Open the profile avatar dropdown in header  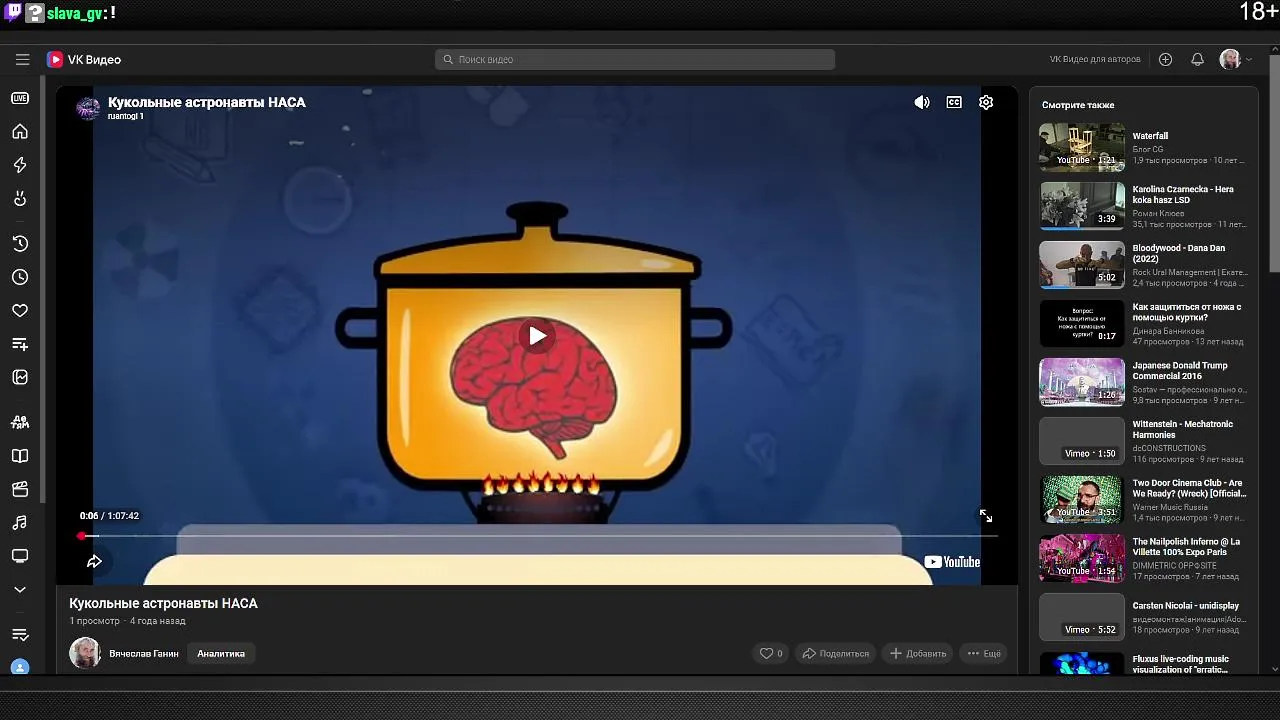pos(1236,60)
